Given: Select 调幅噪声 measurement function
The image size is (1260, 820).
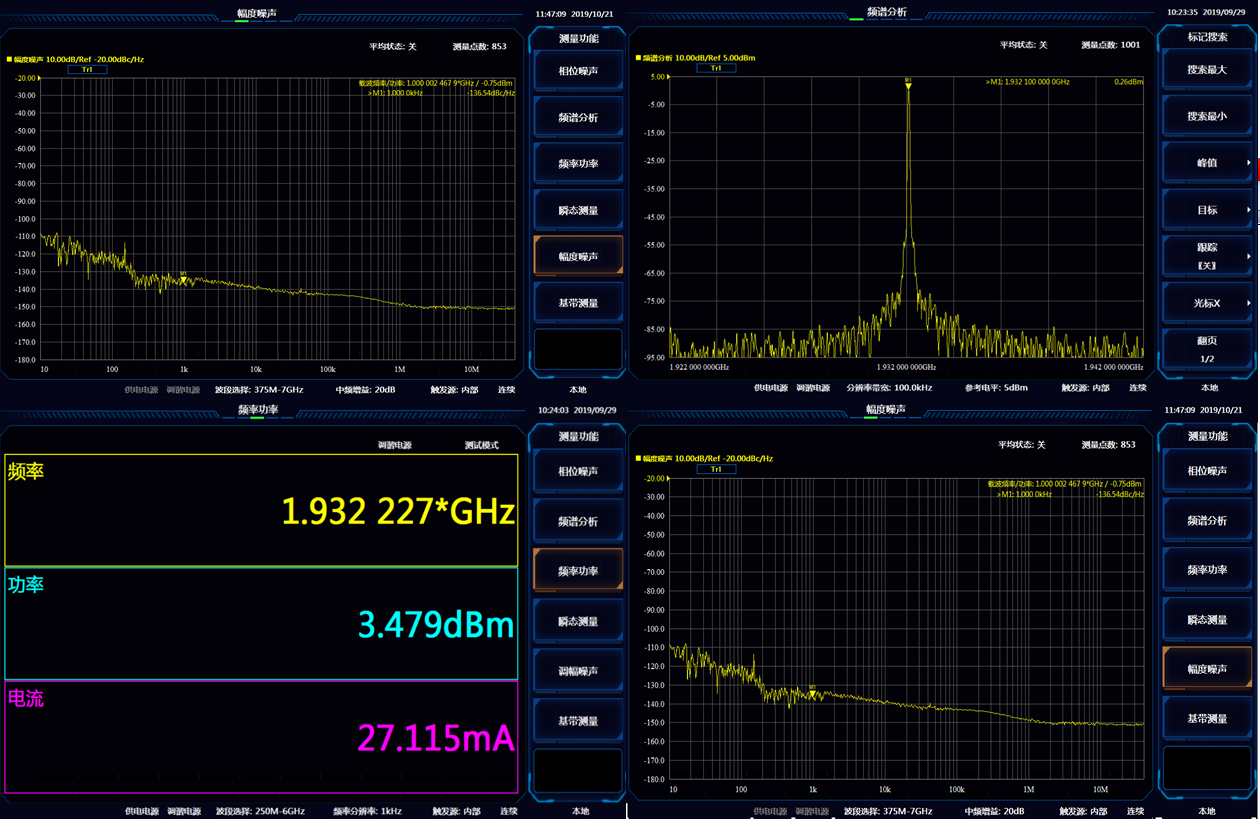Looking at the screenshot, I should coord(578,671).
